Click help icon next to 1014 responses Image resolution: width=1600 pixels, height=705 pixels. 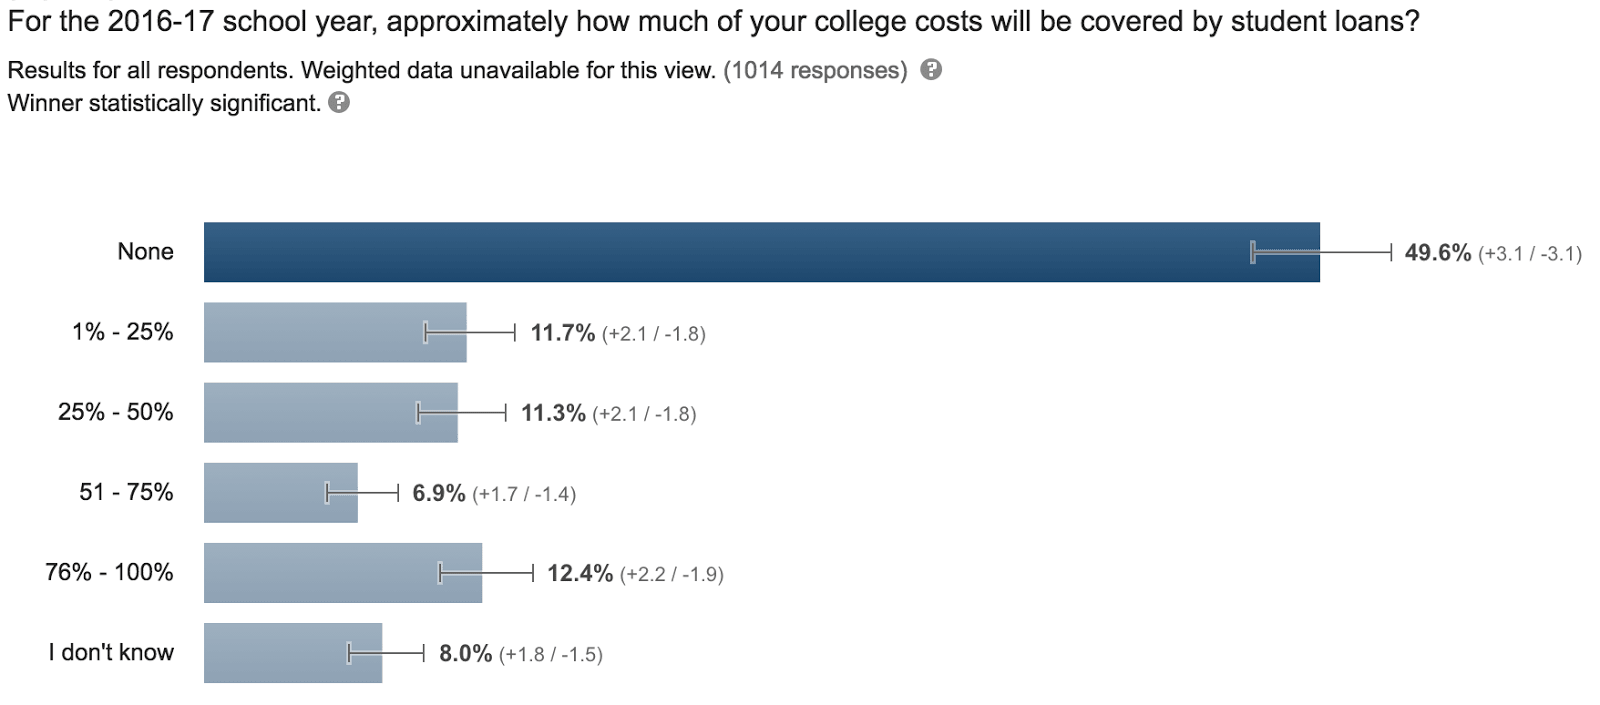[x=931, y=70]
